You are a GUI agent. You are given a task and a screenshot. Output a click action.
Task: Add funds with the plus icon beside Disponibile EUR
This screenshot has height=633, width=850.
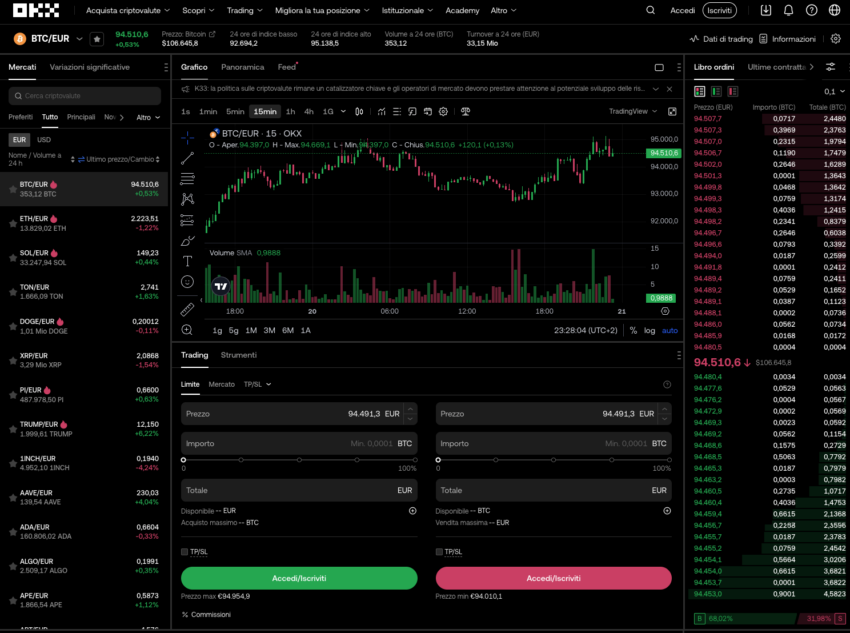click(413, 511)
